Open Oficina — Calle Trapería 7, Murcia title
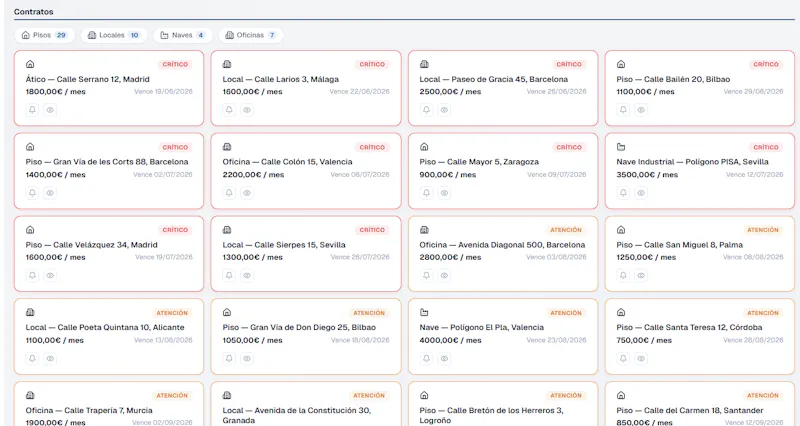 click(89, 410)
